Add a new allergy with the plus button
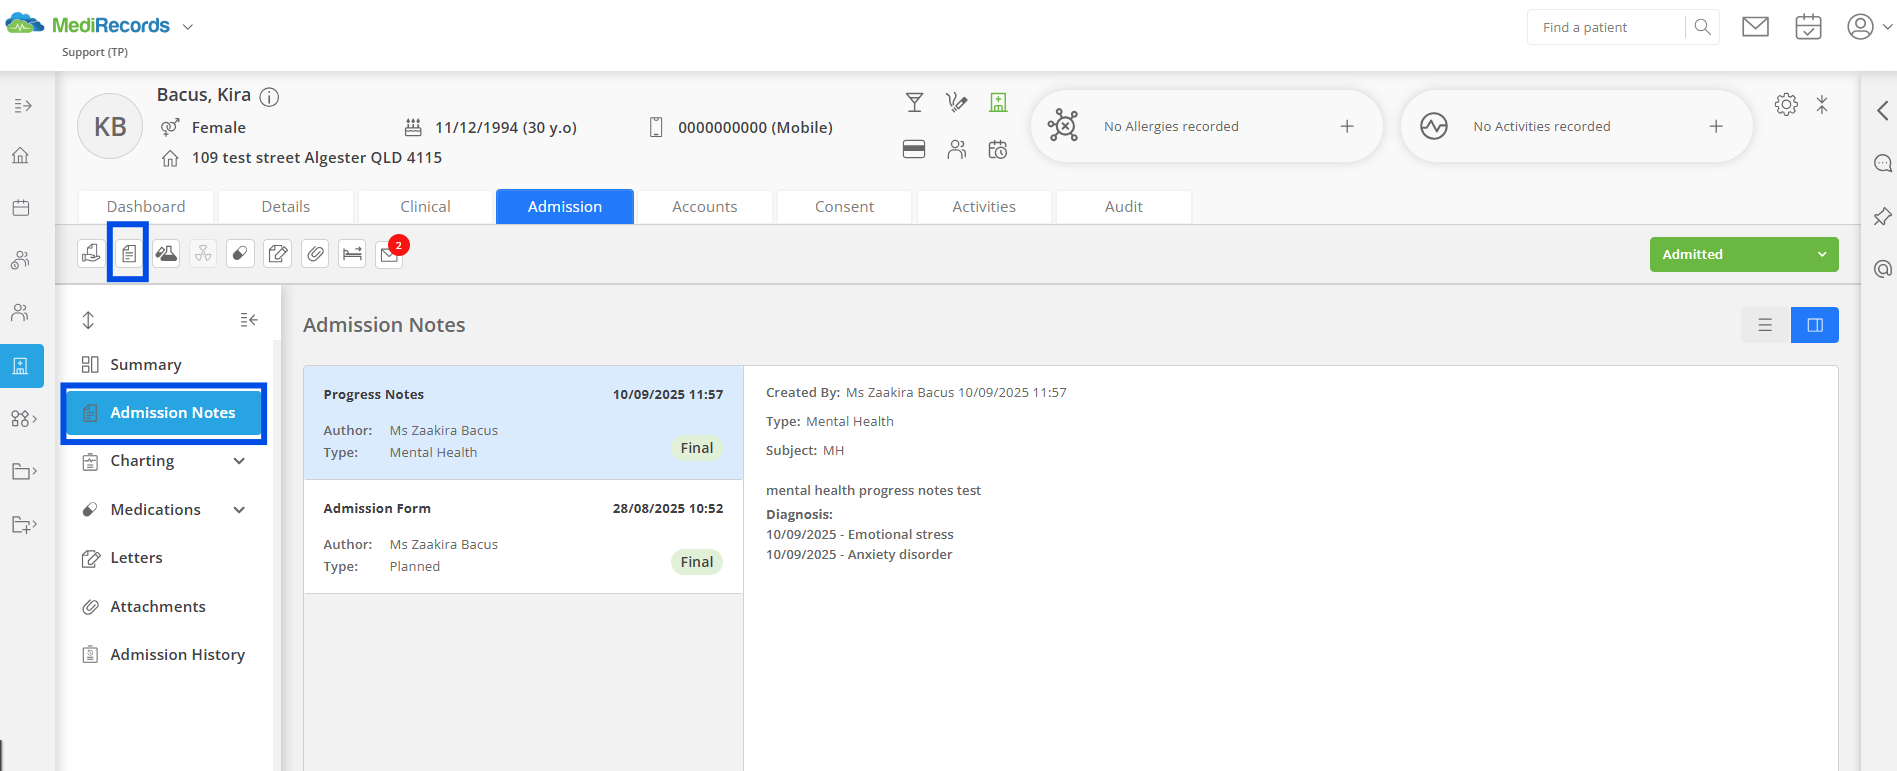Viewport: 1897px width, 771px height. pos(1347,126)
